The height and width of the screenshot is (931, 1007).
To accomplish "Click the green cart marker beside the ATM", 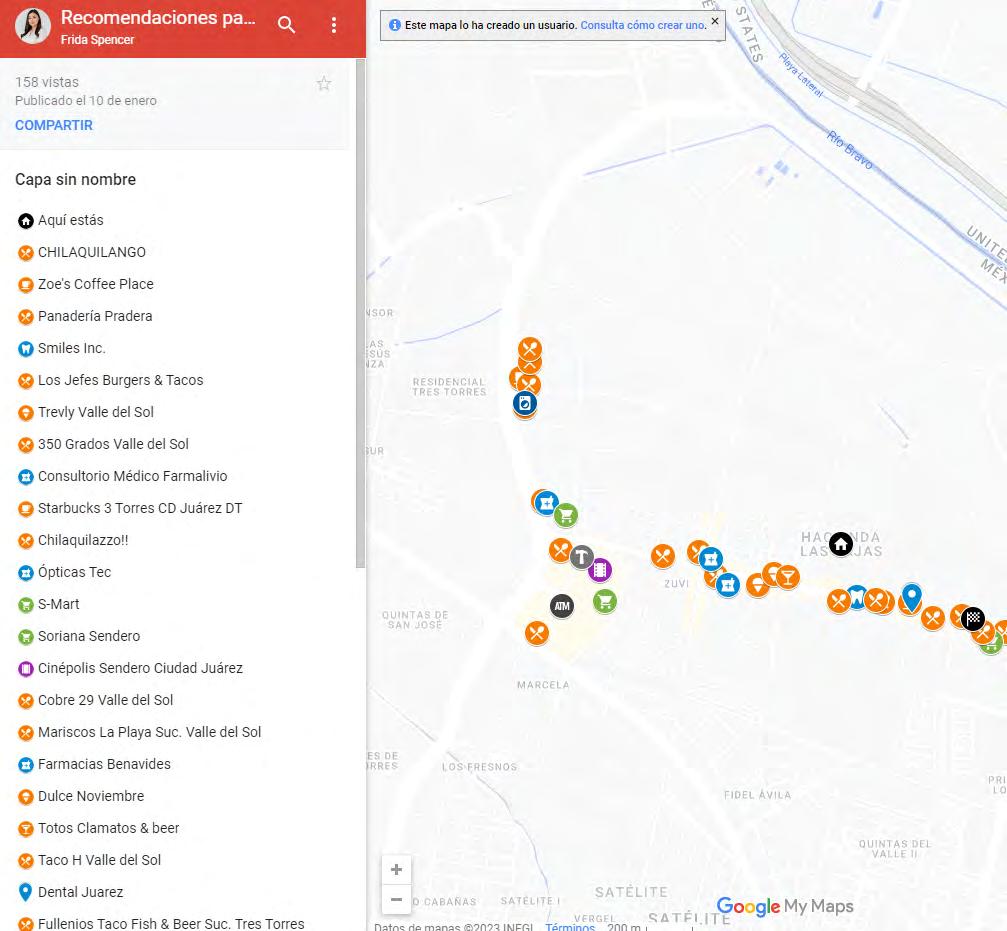I will [x=605, y=602].
